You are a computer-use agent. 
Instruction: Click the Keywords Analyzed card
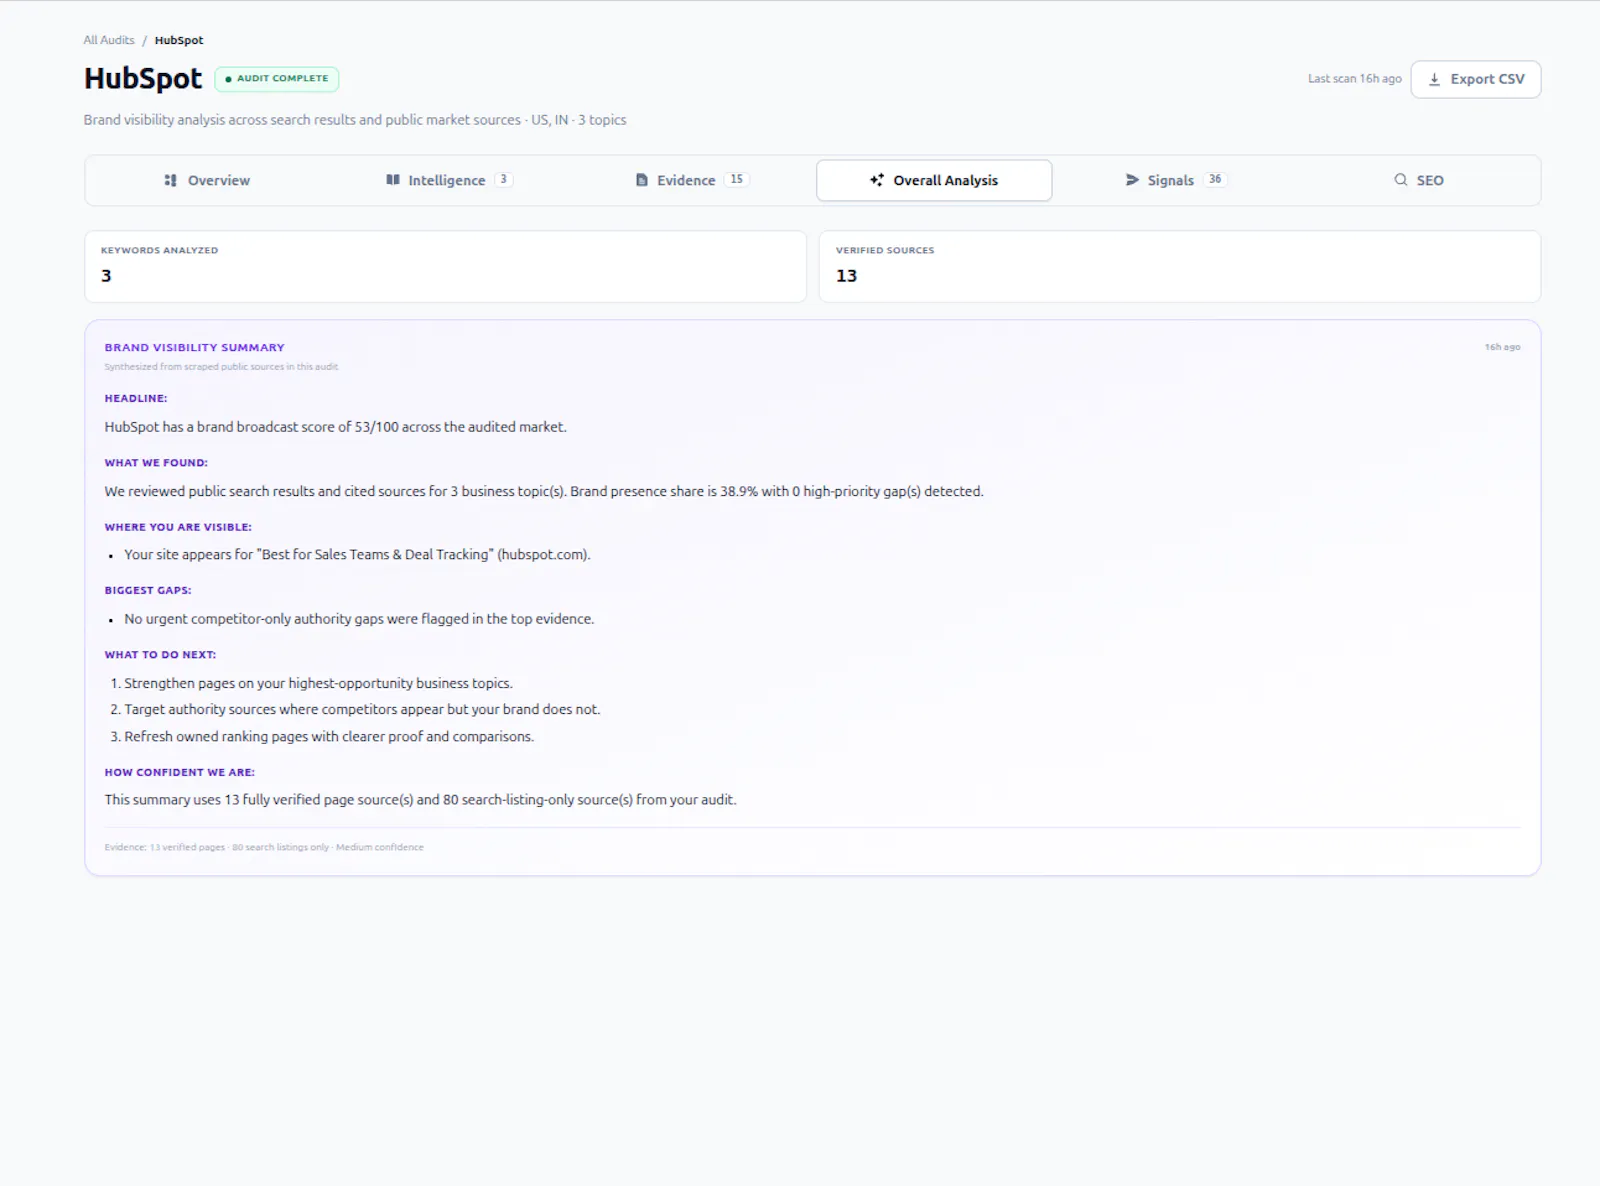coord(445,266)
